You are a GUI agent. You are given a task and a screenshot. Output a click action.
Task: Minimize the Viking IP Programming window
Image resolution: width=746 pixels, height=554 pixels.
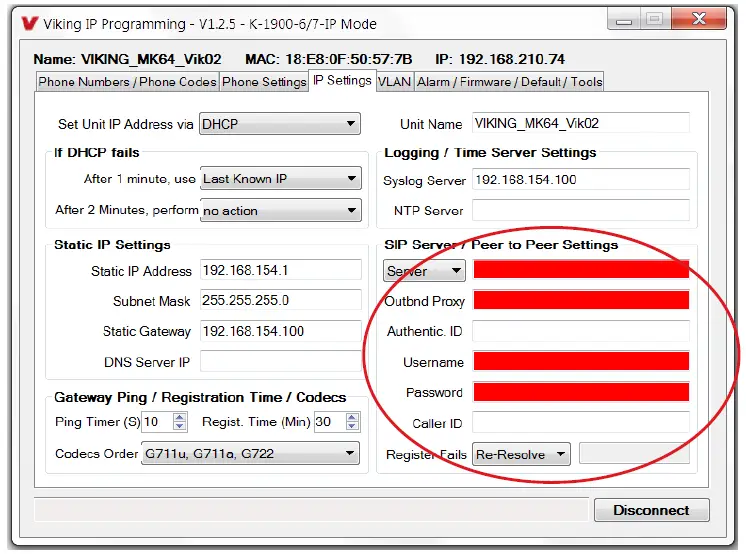pos(623,20)
